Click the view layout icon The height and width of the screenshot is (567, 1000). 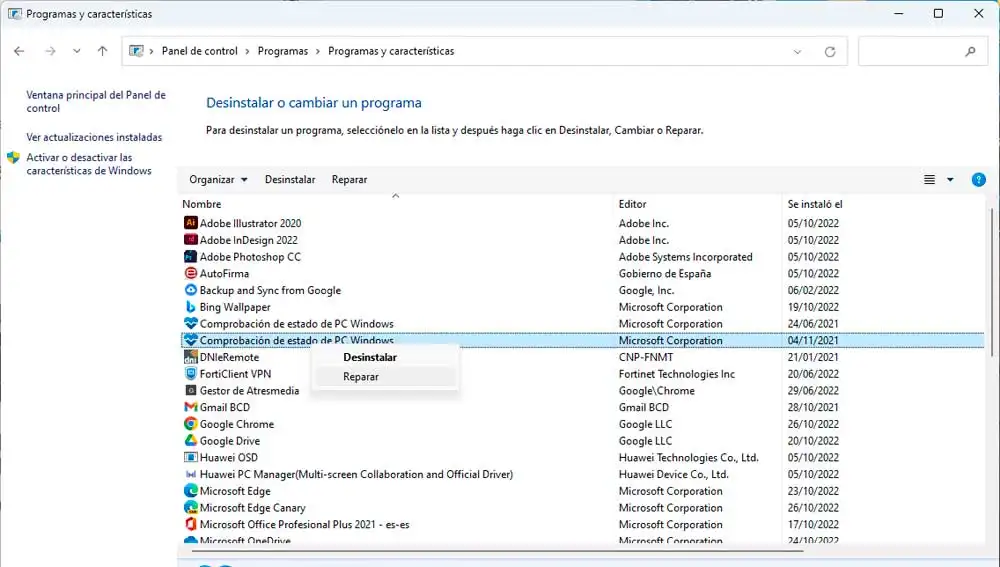click(929, 180)
